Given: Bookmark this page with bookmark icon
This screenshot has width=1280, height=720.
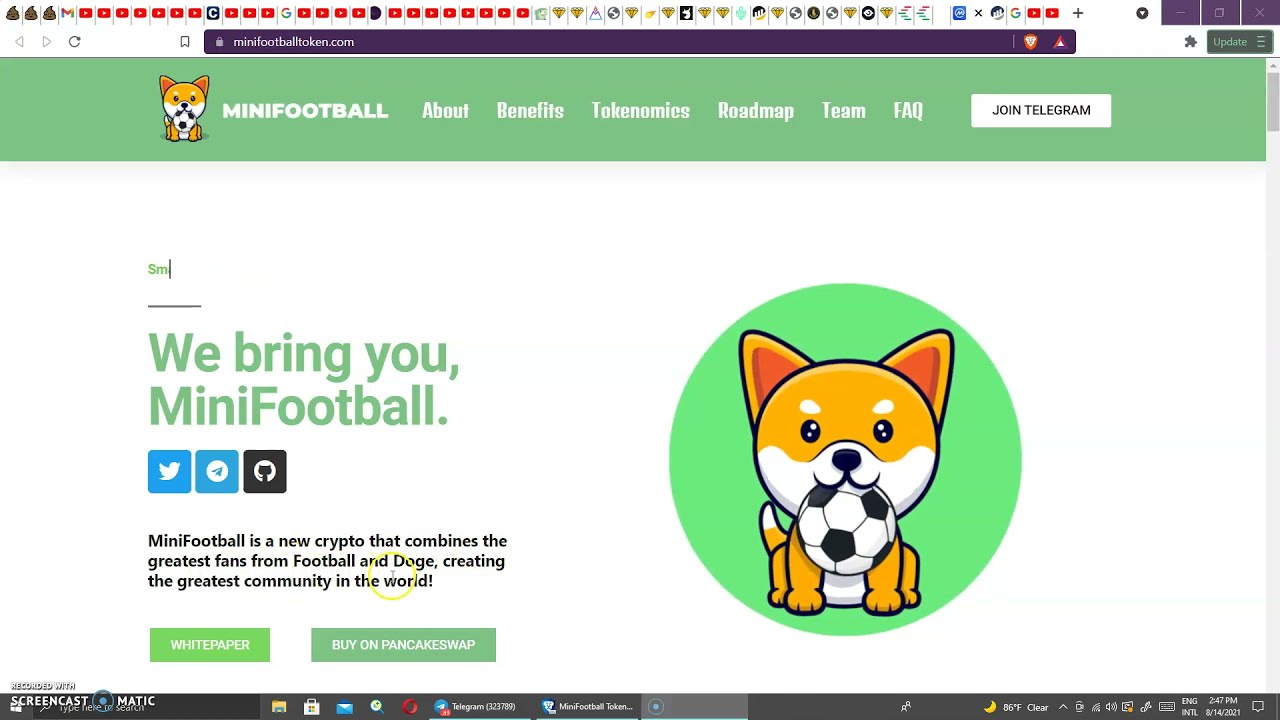Looking at the screenshot, I should (x=185, y=42).
